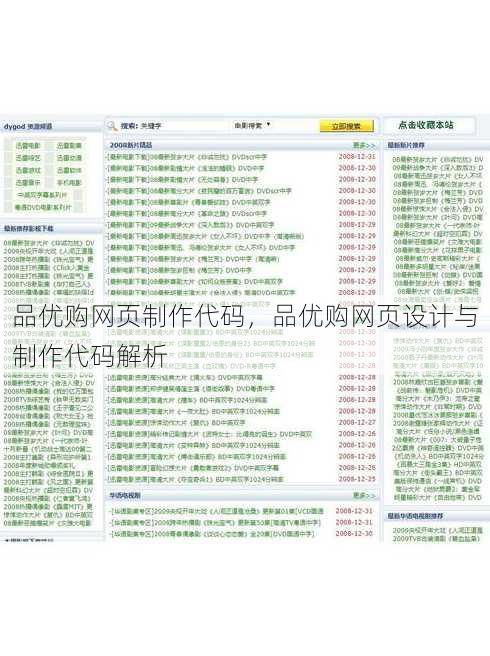
Task: Open the 电影搜索 search-type dropdown
Action: click(252, 125)
